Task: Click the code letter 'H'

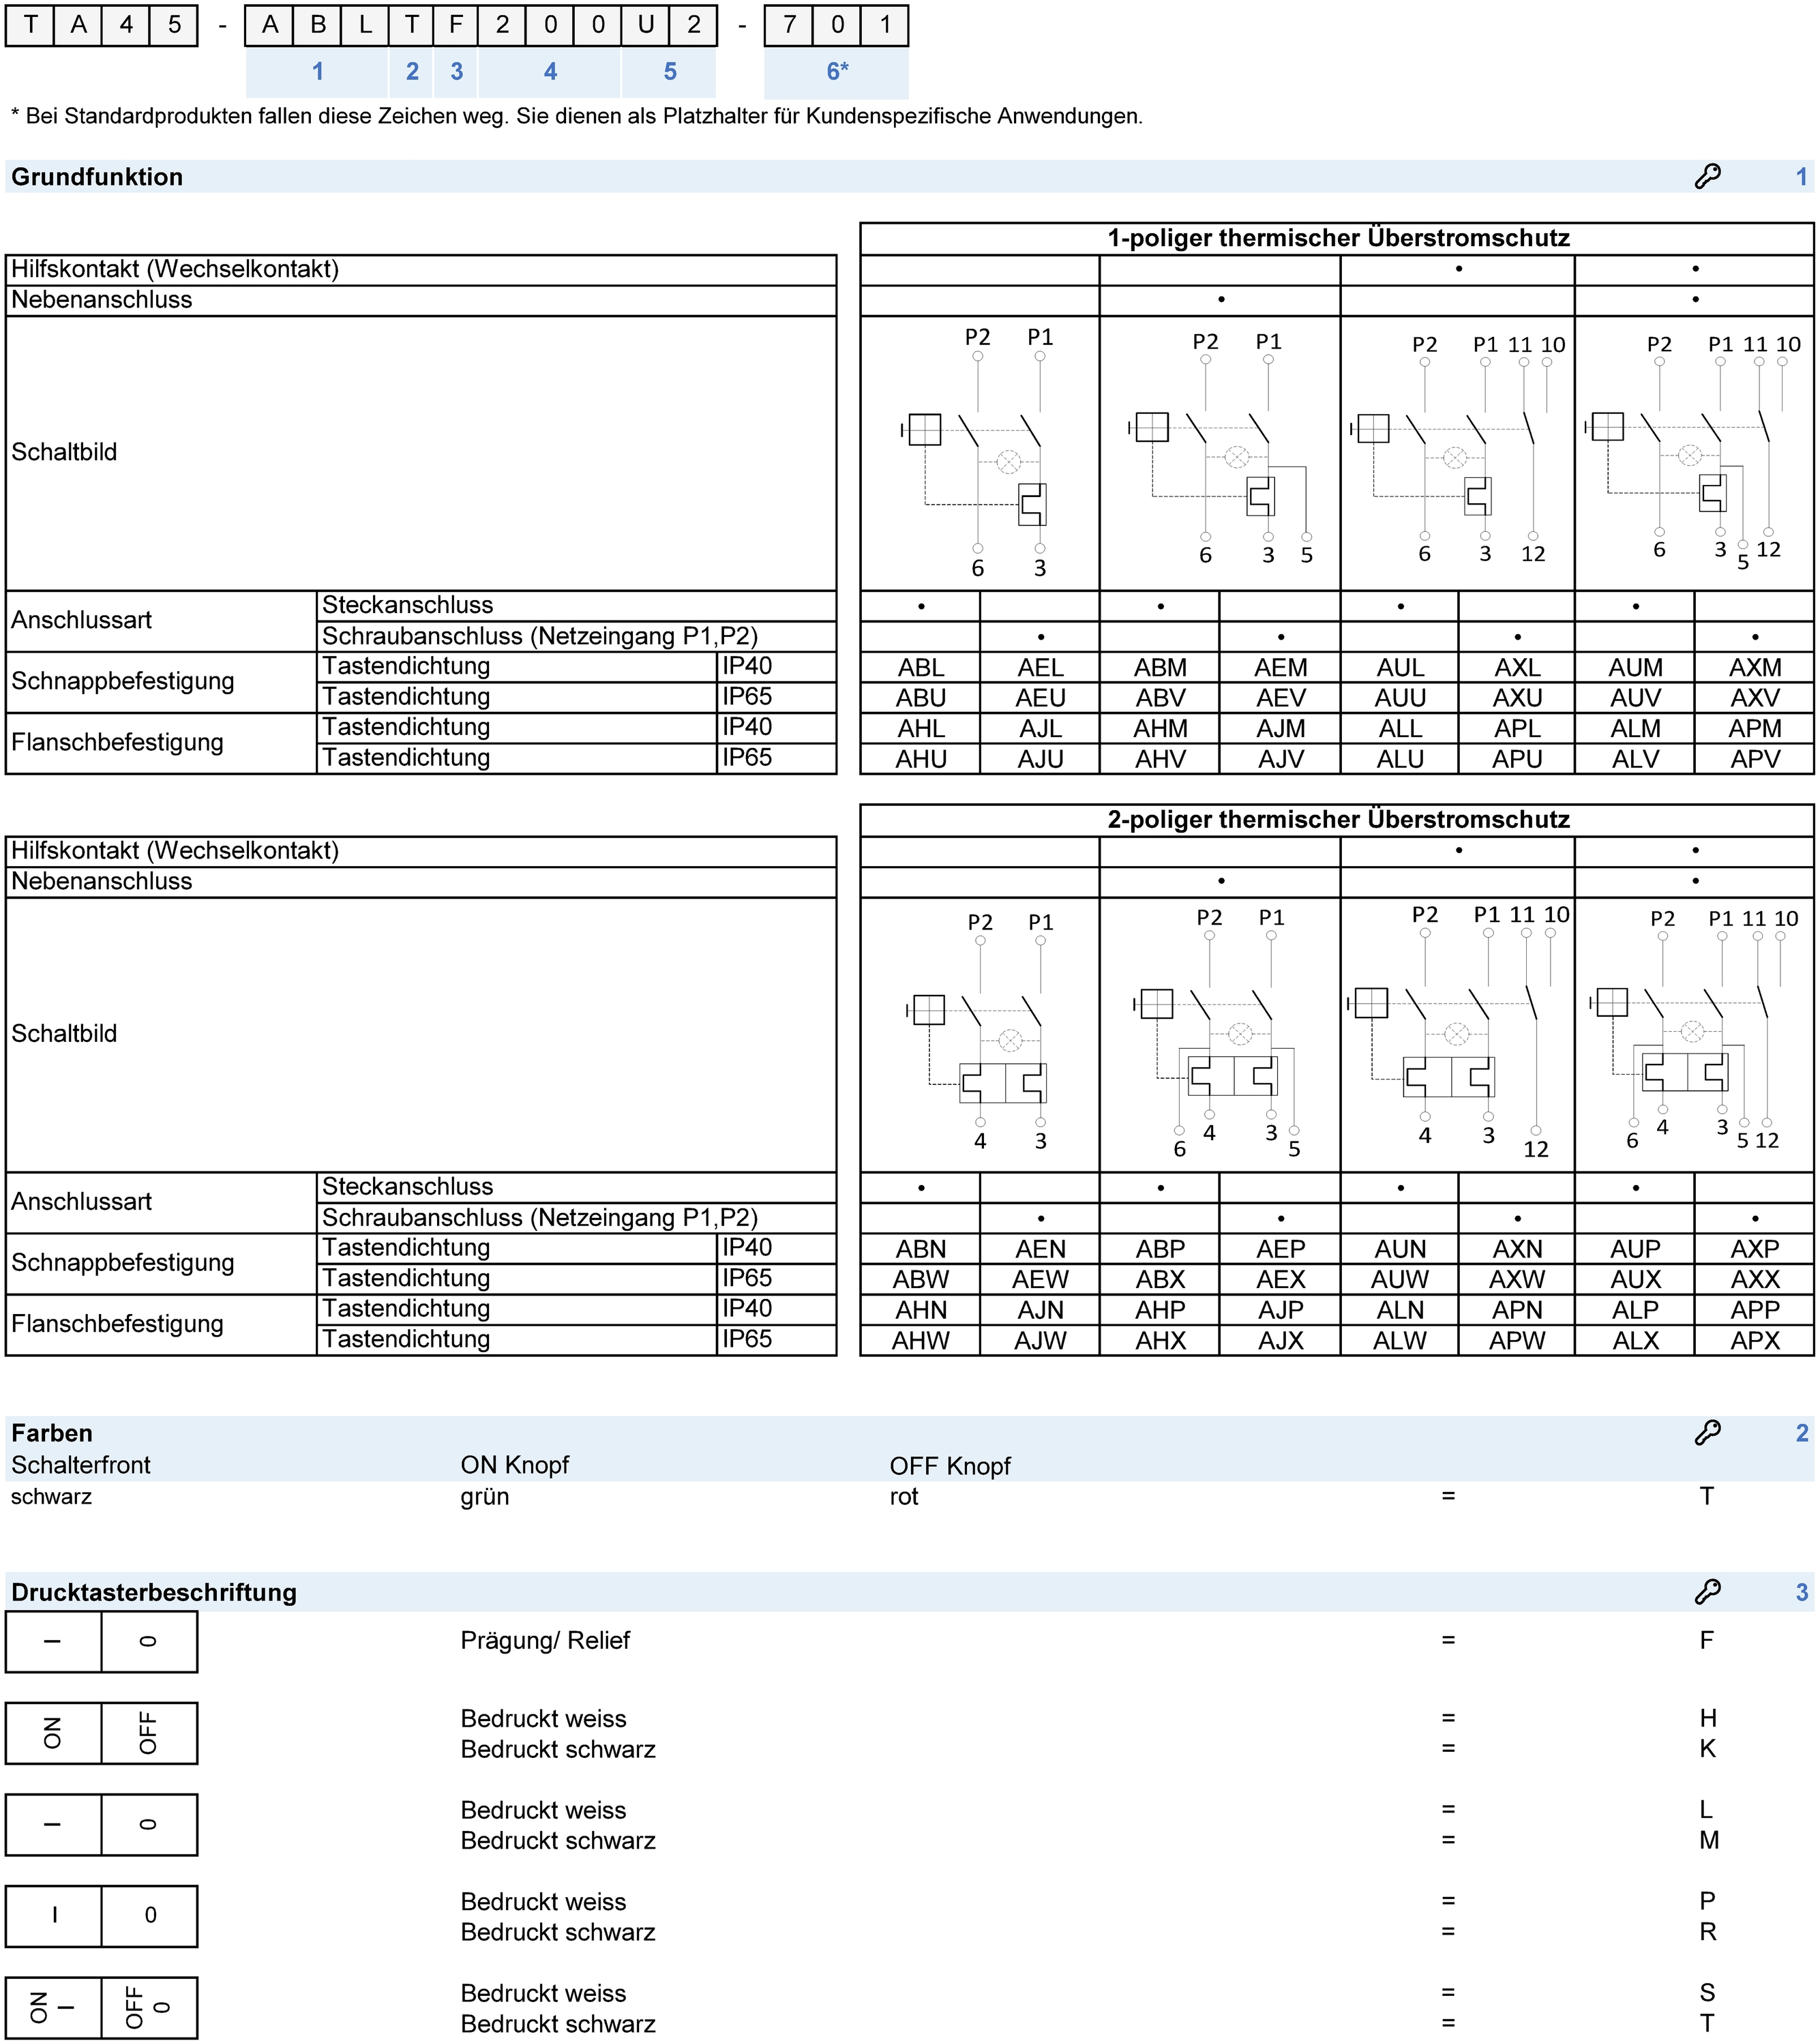Action: tap(1707, 1718)
